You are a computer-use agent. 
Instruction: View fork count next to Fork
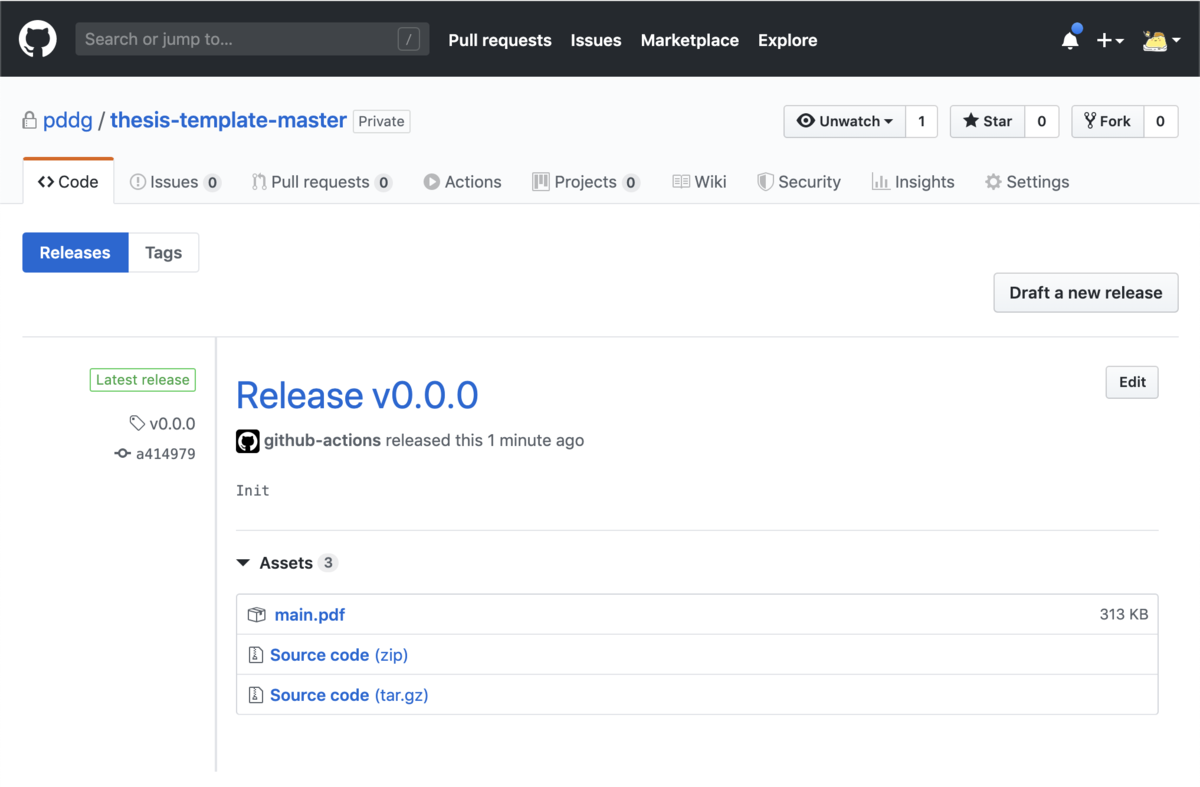pos(1160,121)
